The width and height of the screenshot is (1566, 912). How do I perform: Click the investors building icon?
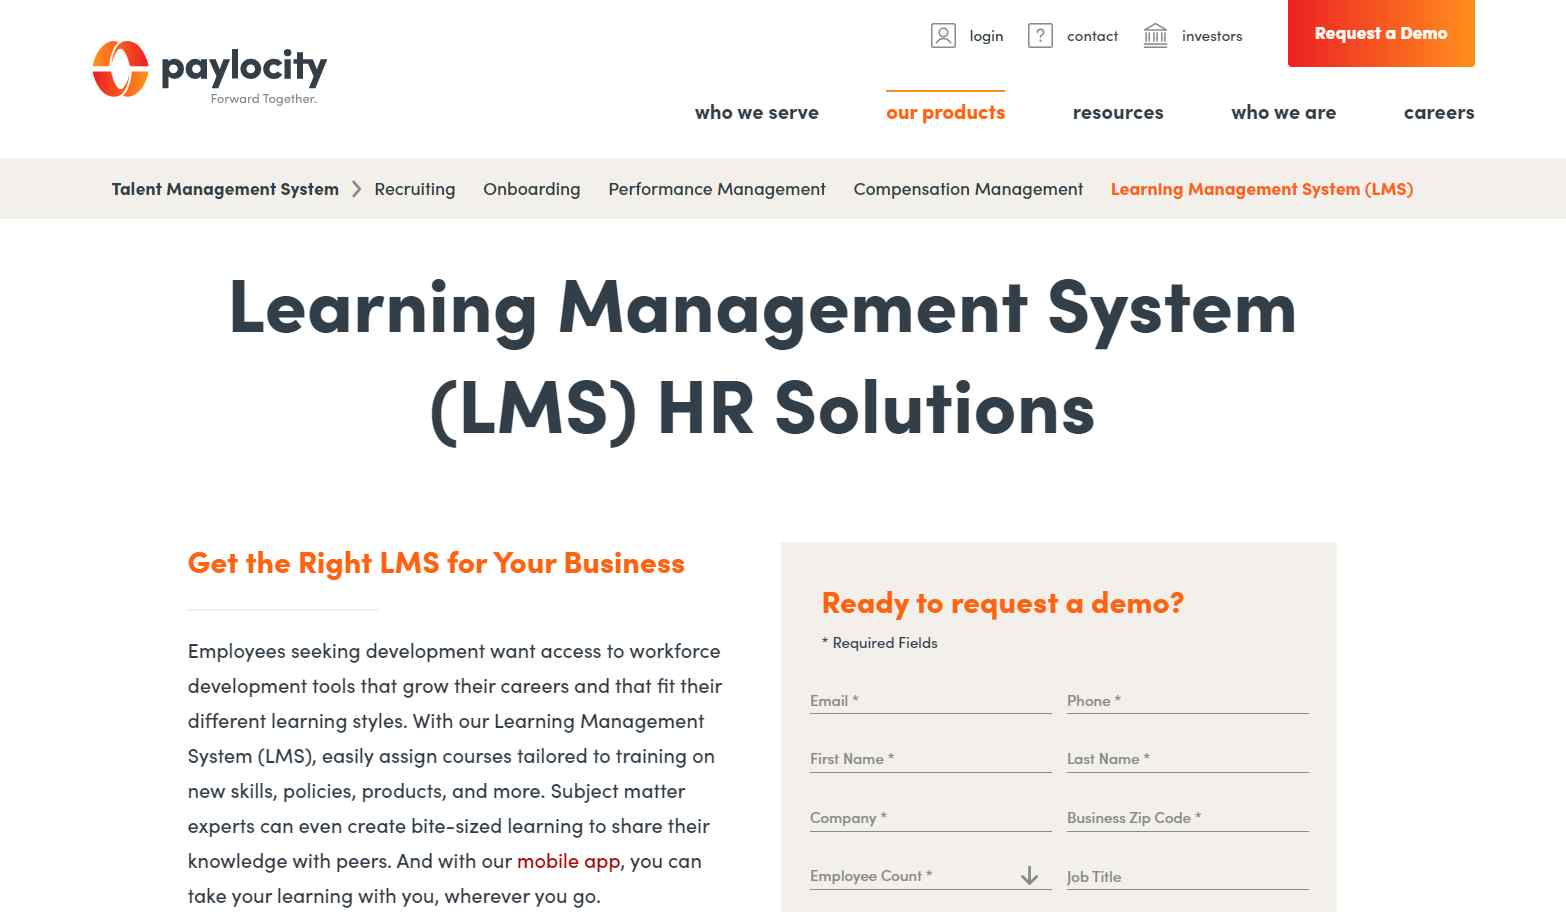[x=1155, y=36]
